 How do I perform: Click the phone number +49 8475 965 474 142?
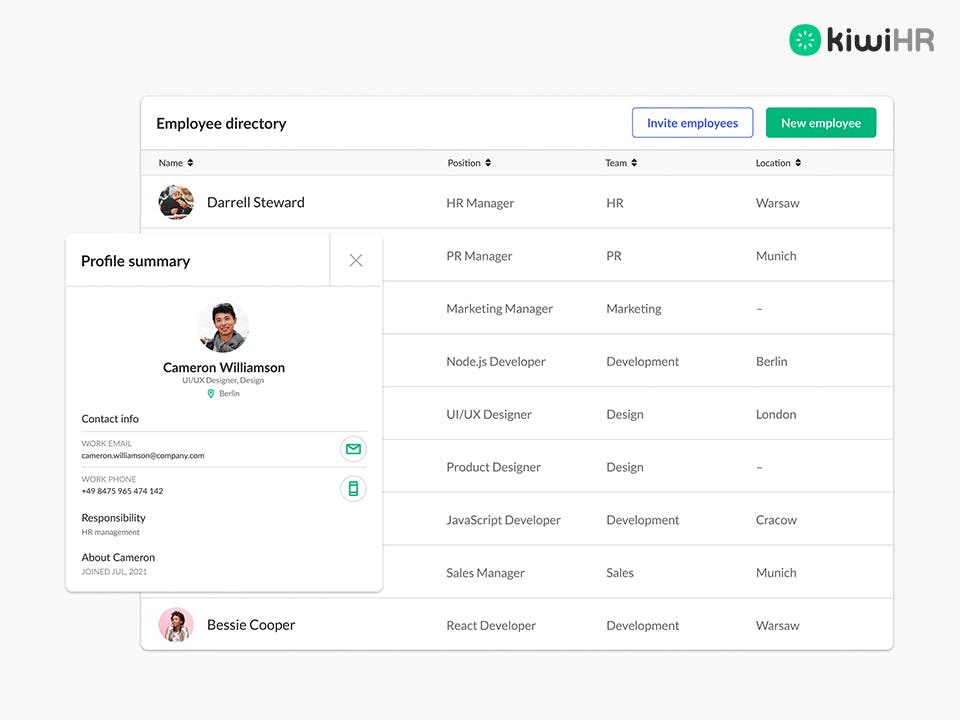pyautogui.click(x=122, y=491)
